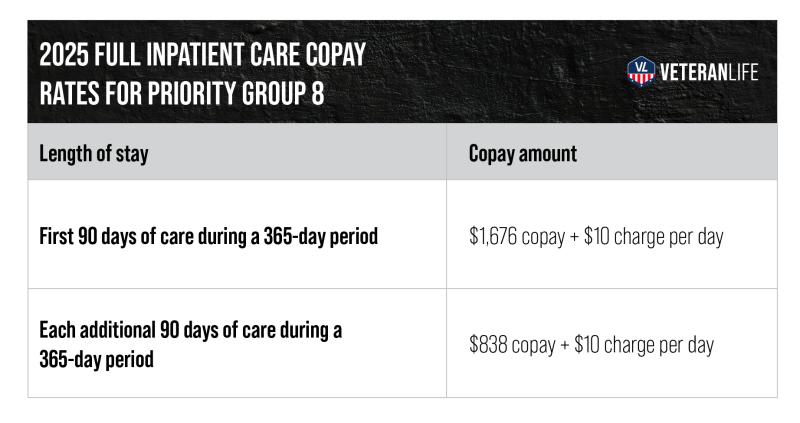The height and width of the screenshot is (423, 800).
Task: Select the Each additional 90 days row label
Action: coord(190,344)
